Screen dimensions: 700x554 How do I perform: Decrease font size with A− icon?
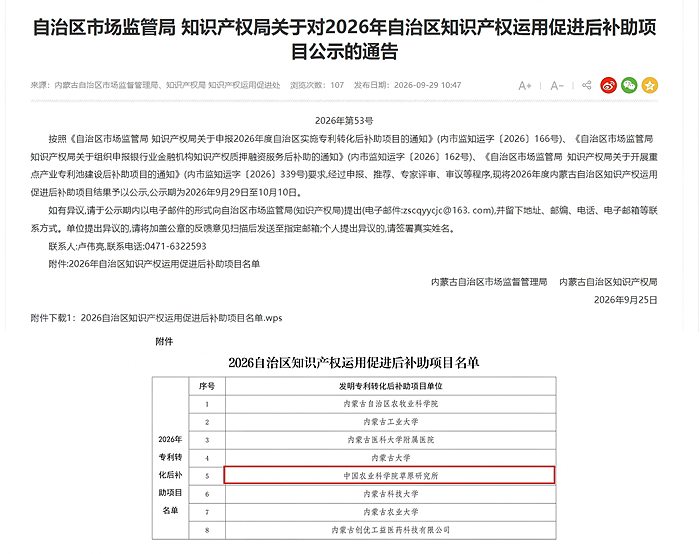(557, 85)
